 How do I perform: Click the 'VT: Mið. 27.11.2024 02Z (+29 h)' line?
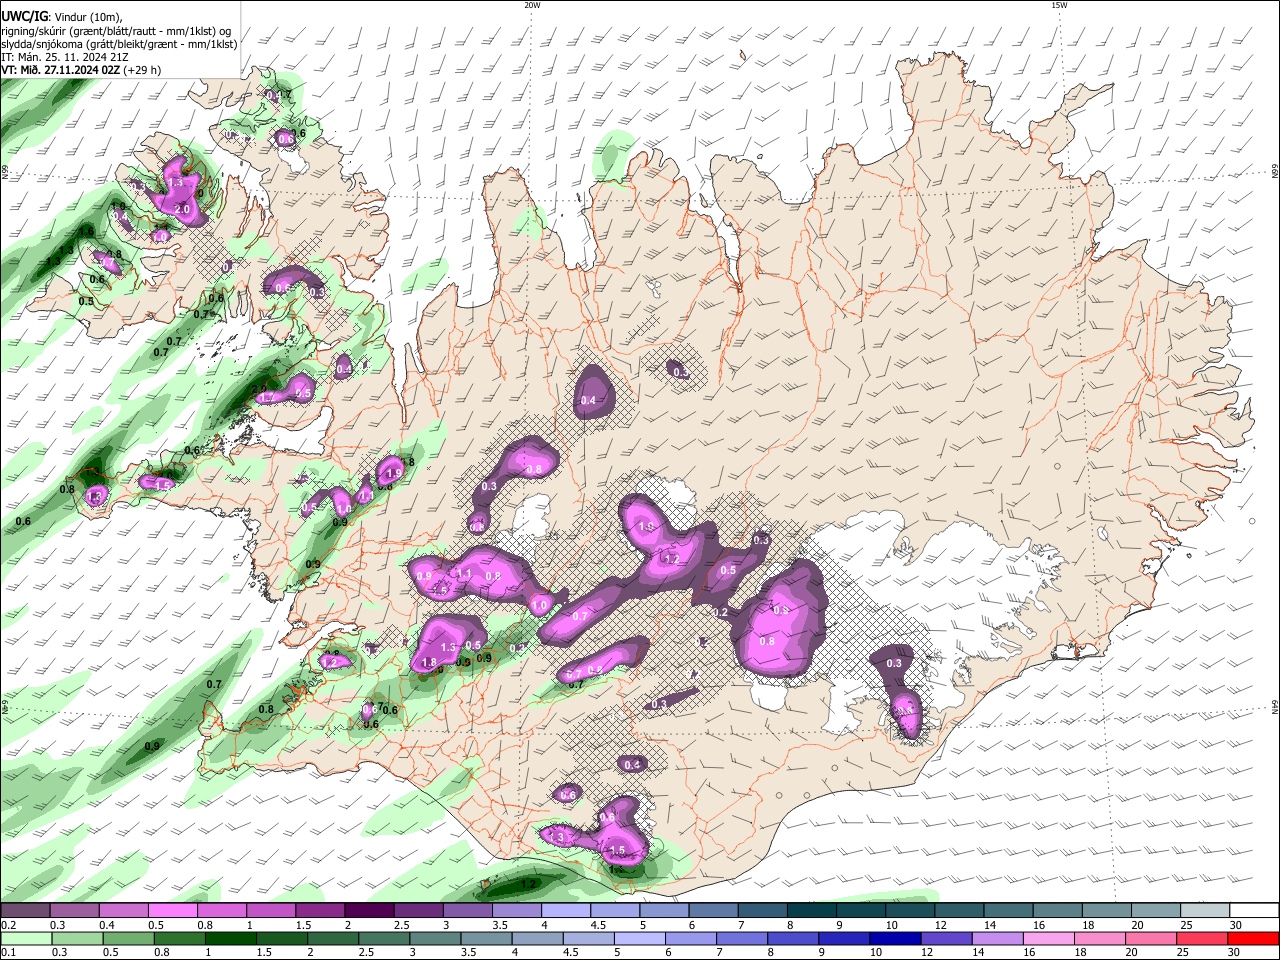point(81,70)
